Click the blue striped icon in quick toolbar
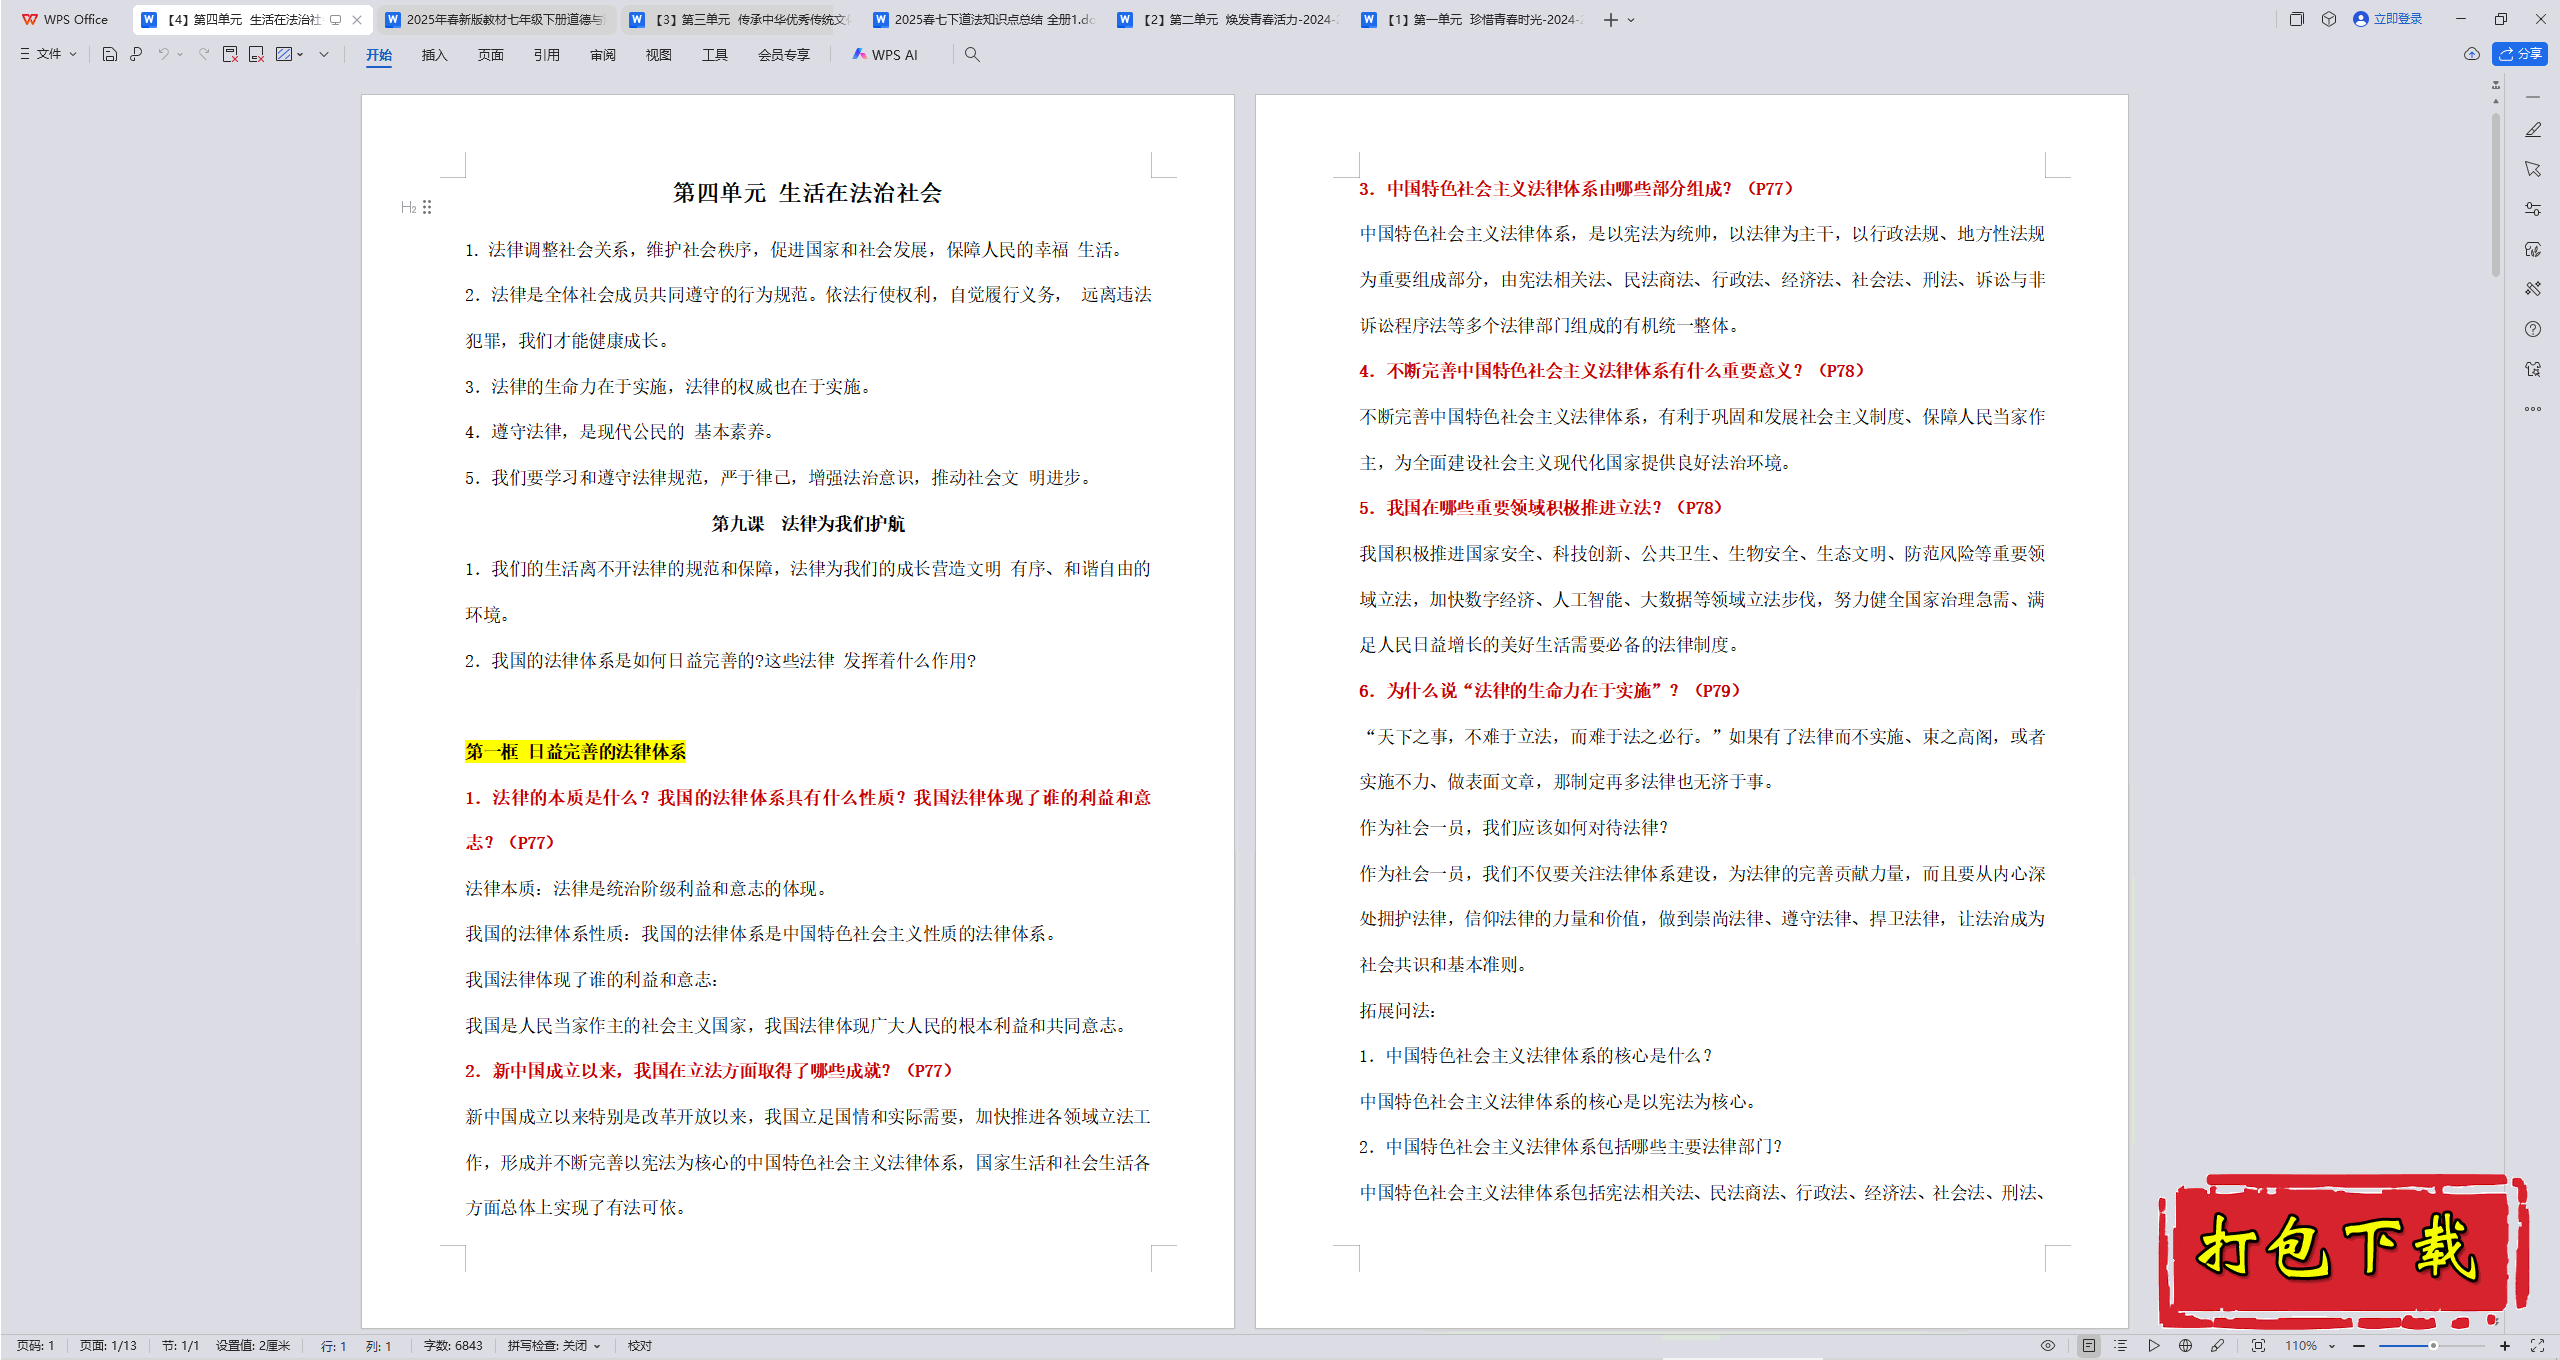 tap(284, 54)
